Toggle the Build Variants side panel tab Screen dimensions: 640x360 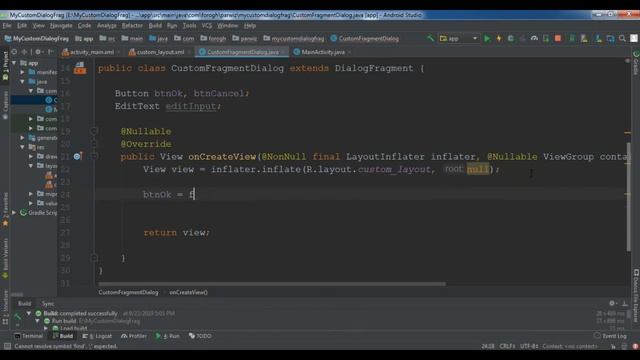click(x=5, y=259)
